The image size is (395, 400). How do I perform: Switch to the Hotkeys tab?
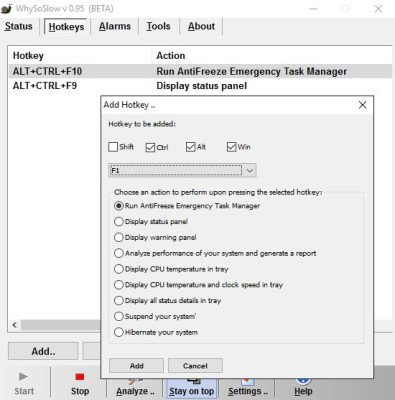click(x=66, y=27)
